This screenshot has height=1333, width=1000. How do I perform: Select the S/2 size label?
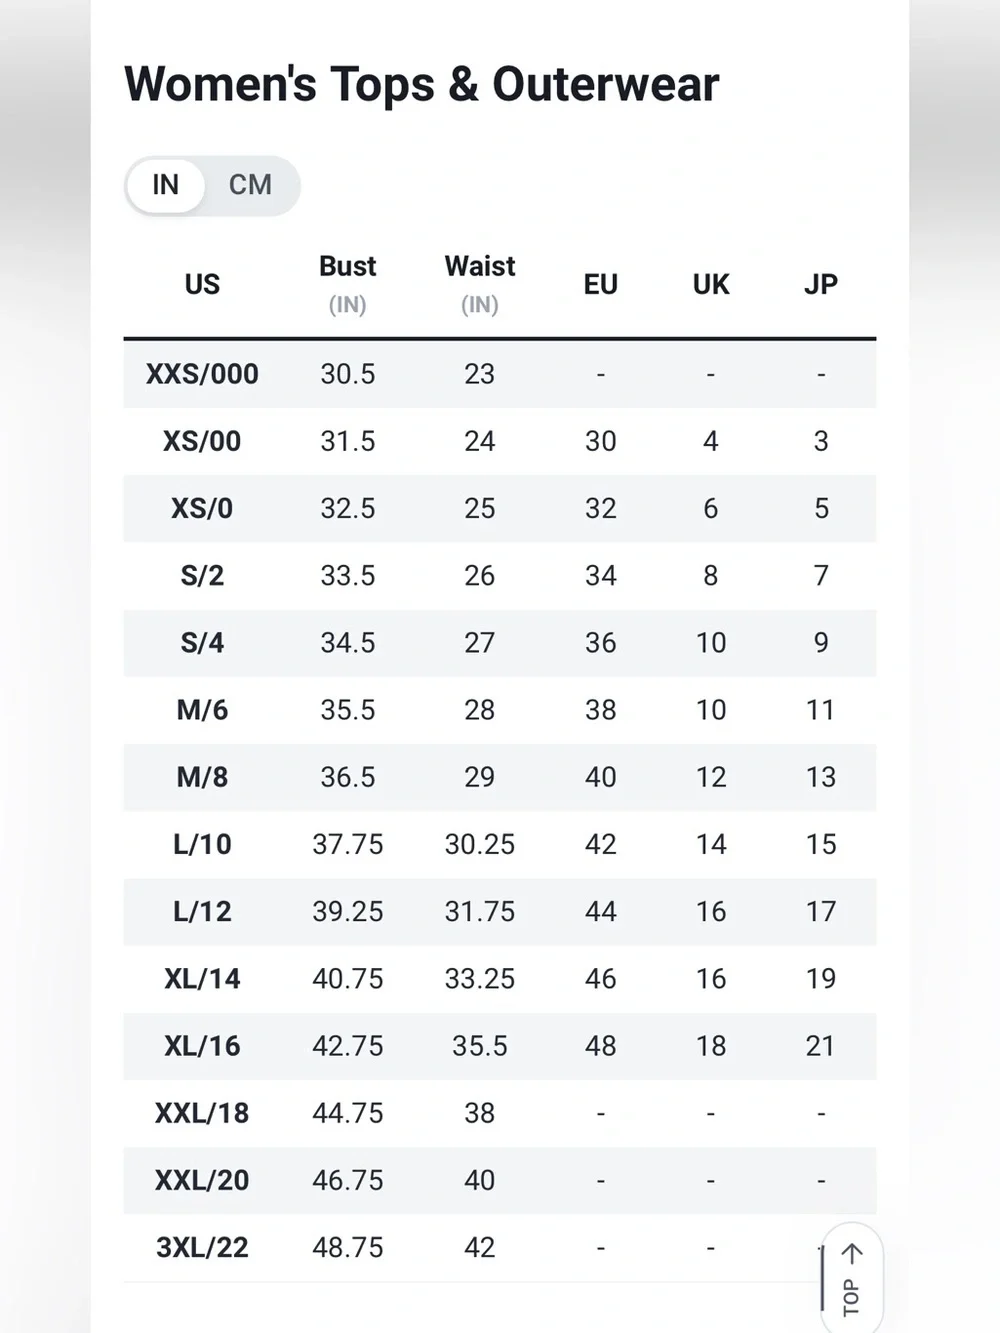(202, 576)
